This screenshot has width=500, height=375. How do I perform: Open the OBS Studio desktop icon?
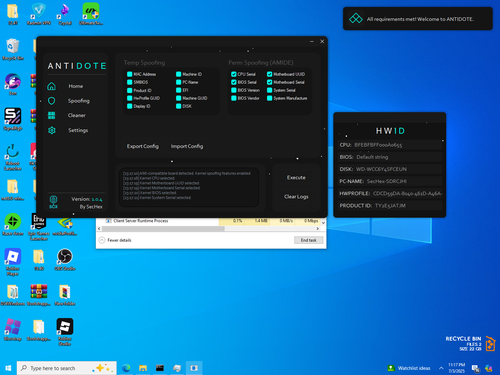[65, 257]
